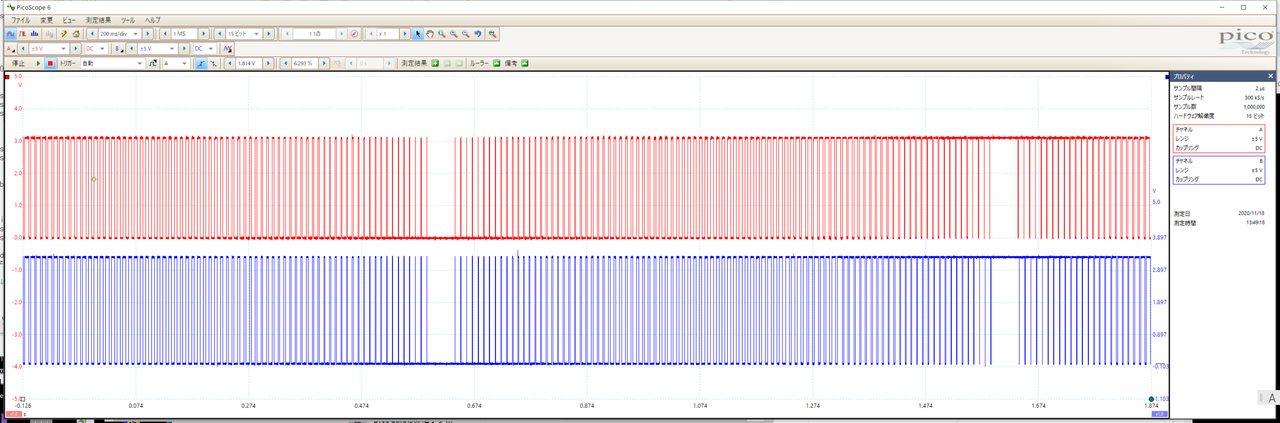Open Channel A ±5 V range dropdown
1280x423 pixels.
click(x=63, y=48)
